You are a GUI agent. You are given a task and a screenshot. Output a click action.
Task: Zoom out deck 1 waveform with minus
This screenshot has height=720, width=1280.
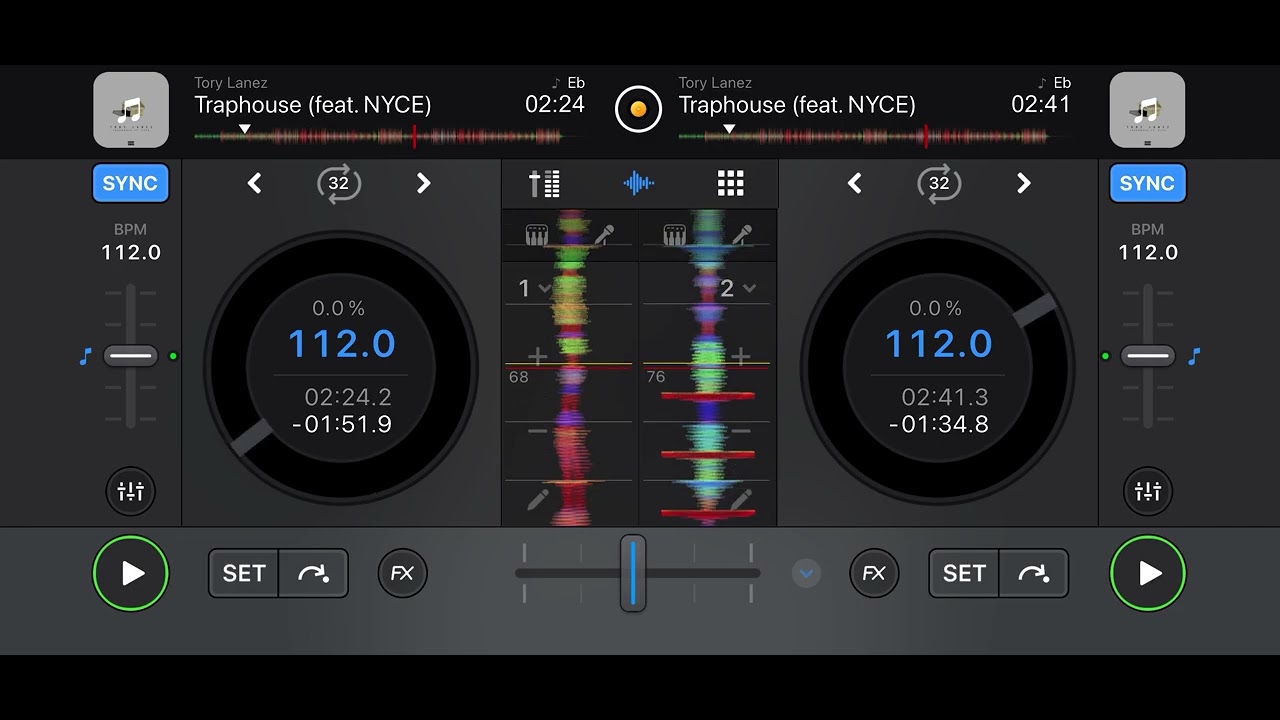[537, 431]
